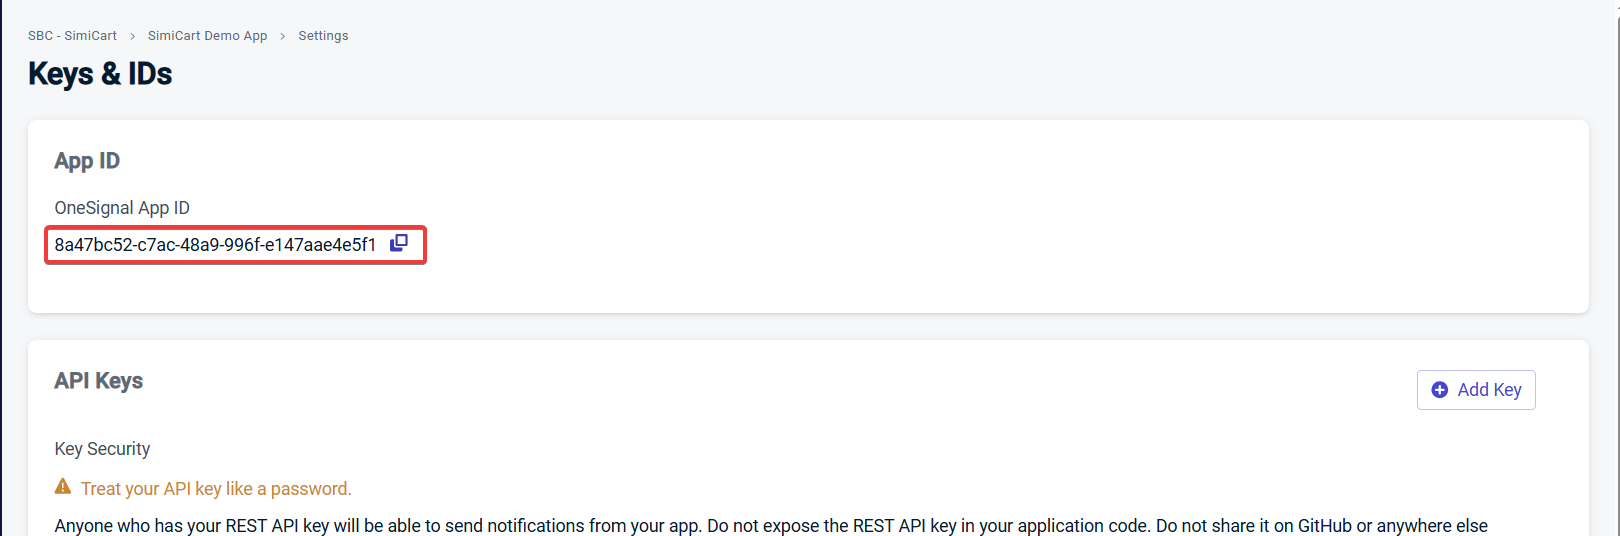Click the chevron before Settings breadcrumb

click(283, 36)
